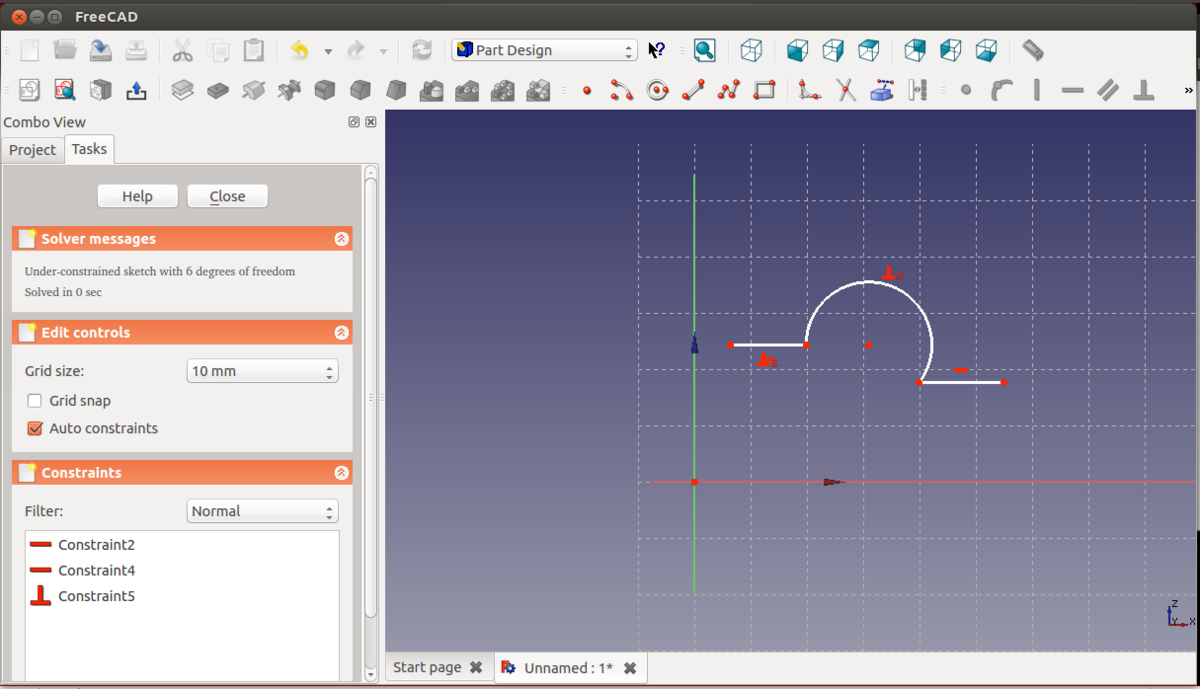Viewport: 1200px width, 689px height.
Task: Switch to the Project tab
Action: 32,150
